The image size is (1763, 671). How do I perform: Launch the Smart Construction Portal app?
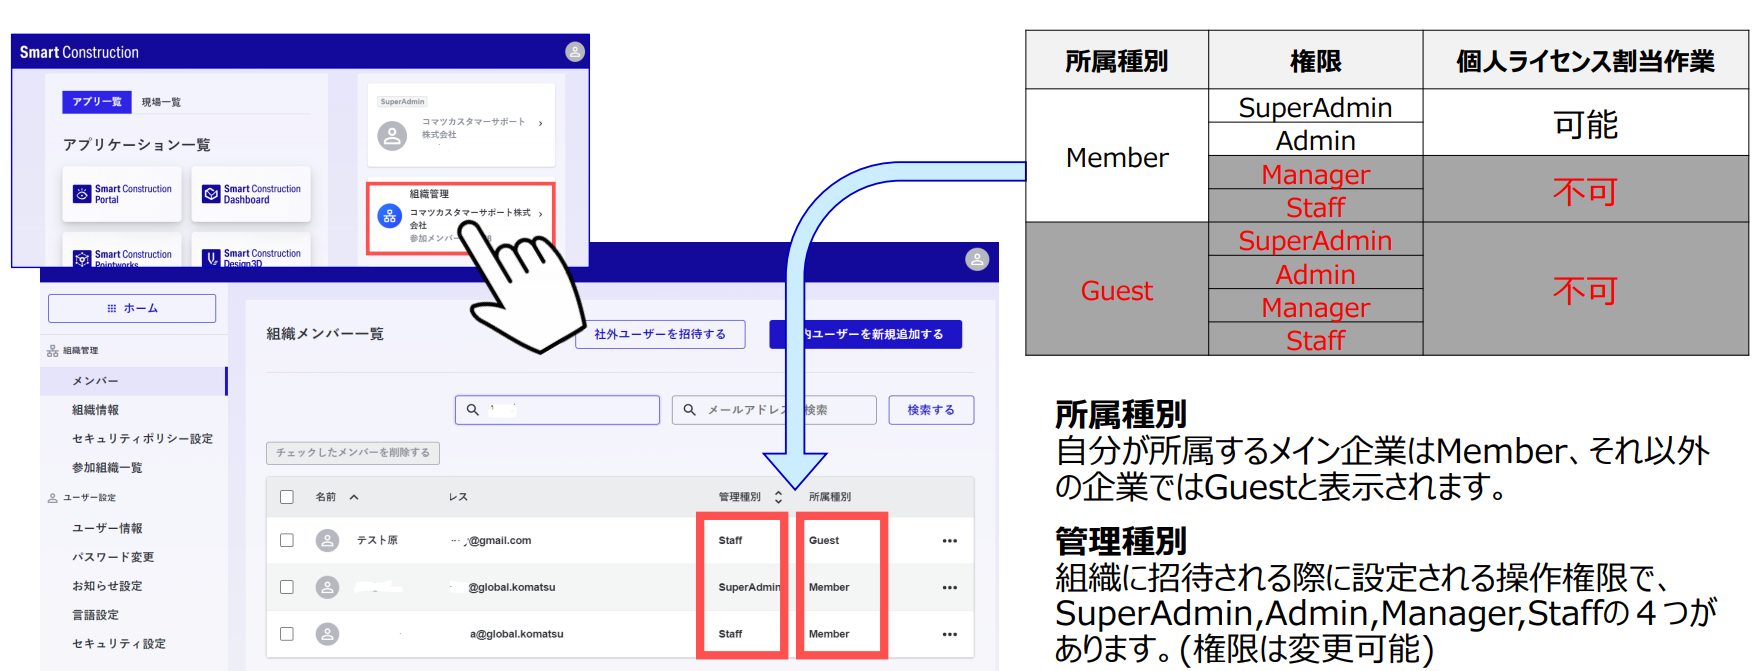[x=122, y=194]
